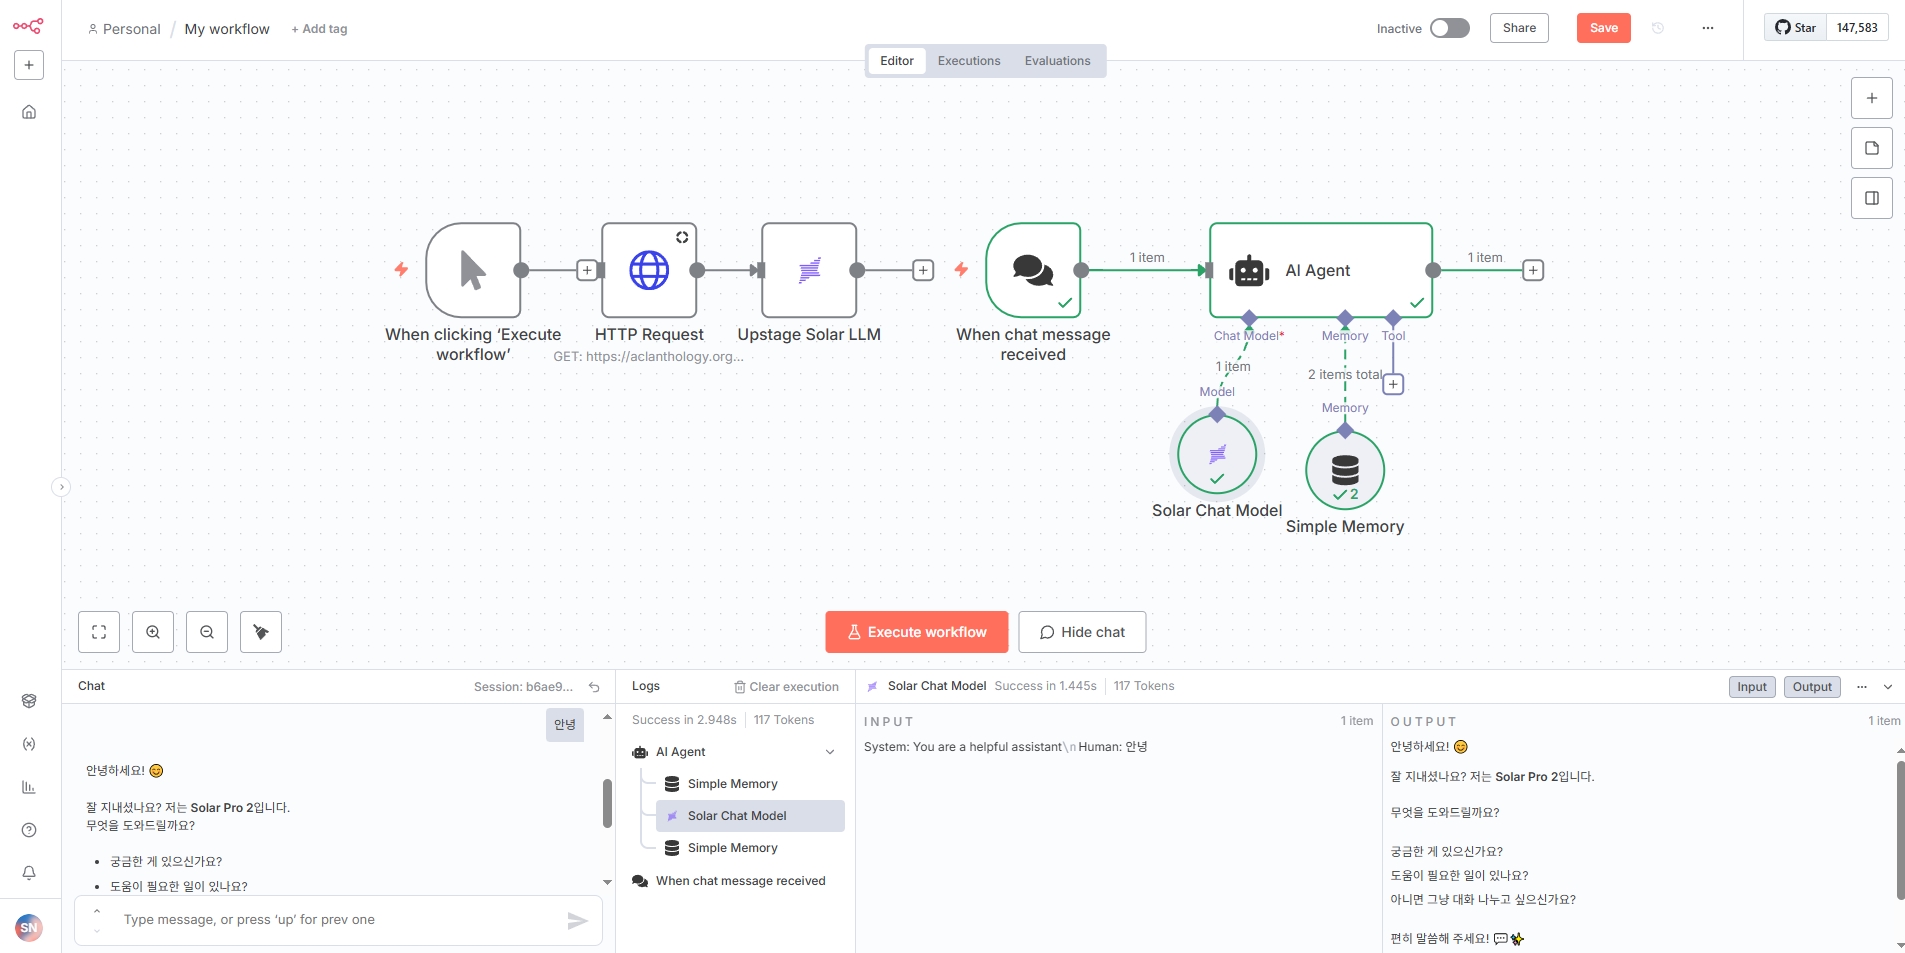
Task: Click Add tag link
Action: [319, 29]
